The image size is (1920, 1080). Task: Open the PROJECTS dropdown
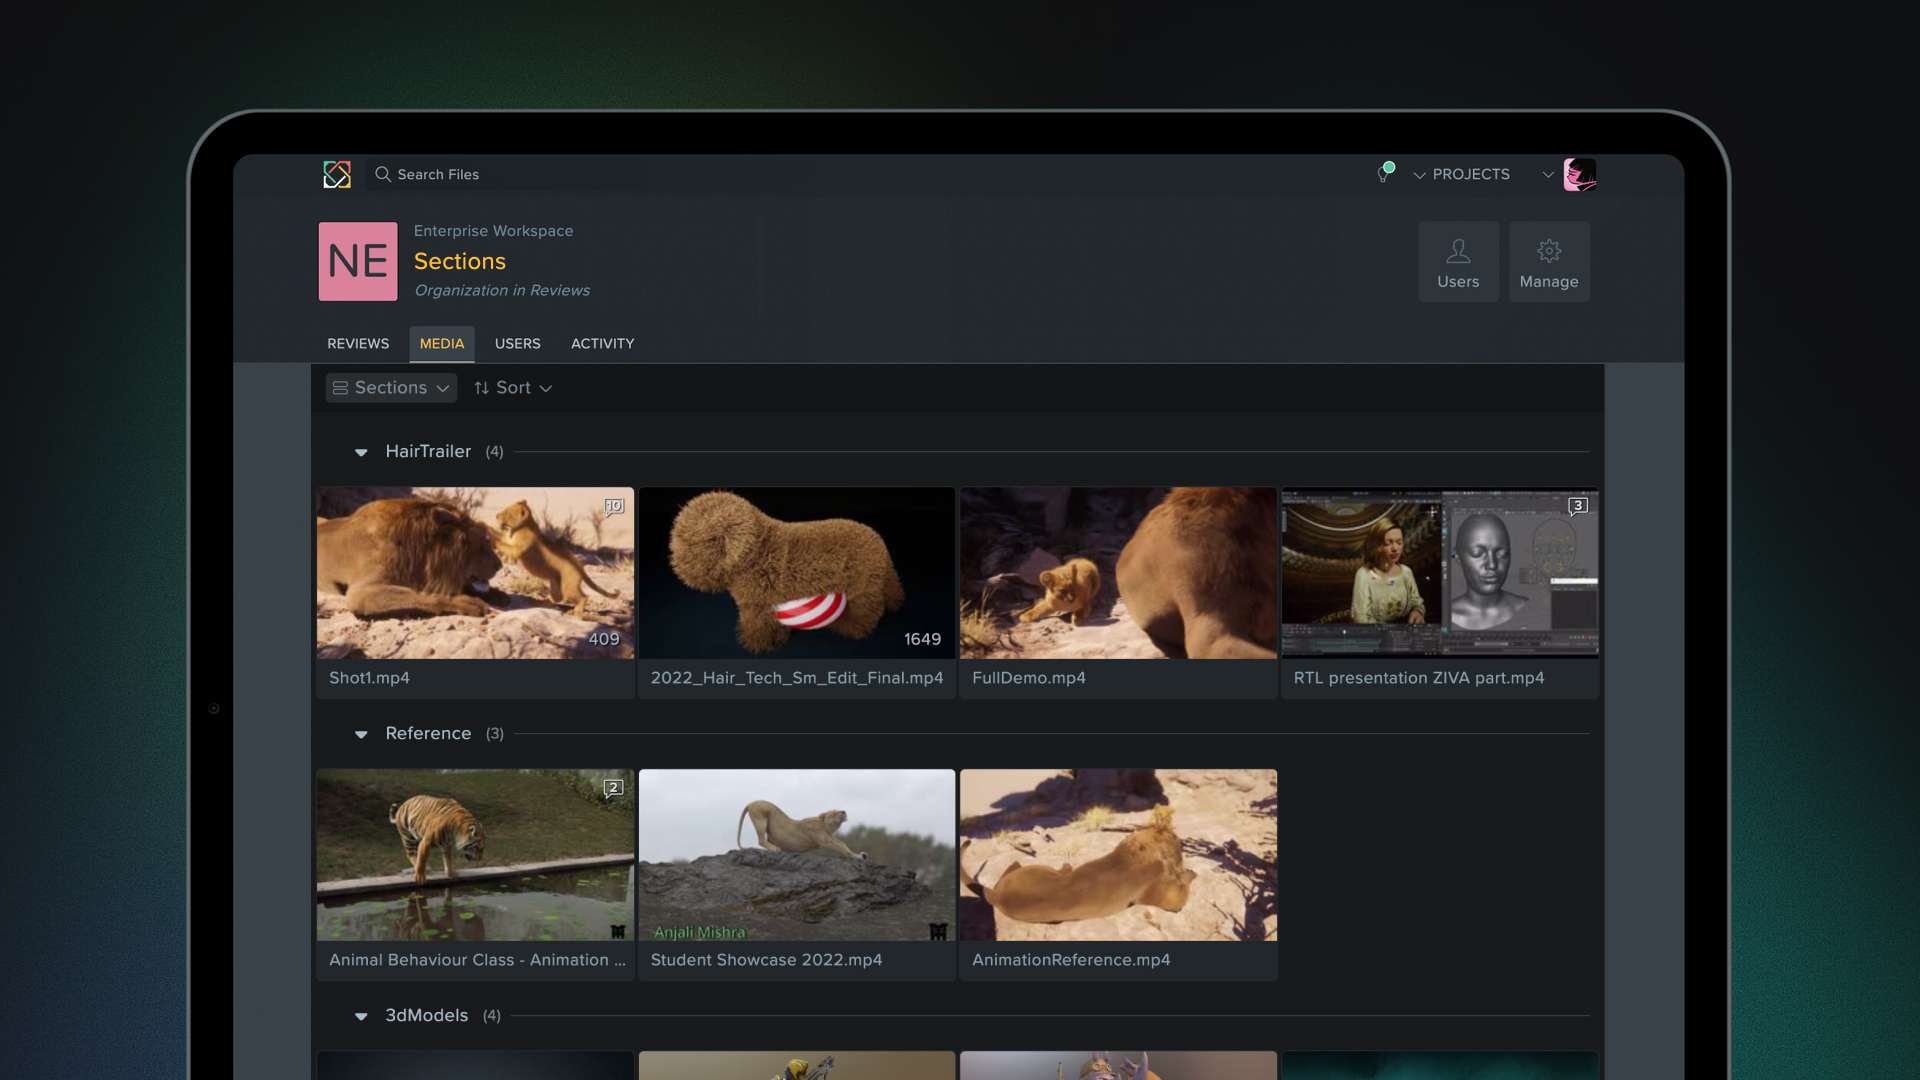[1461, 174]
